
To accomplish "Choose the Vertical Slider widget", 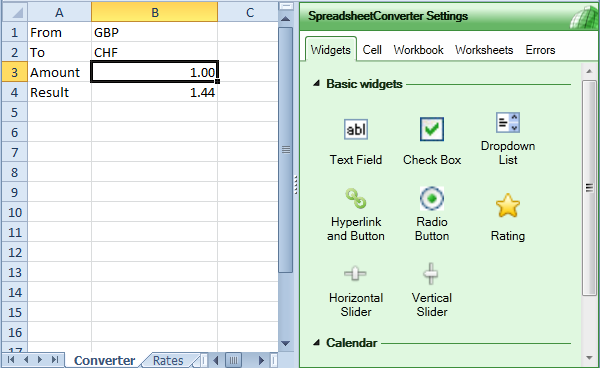I will click(431, 274).
